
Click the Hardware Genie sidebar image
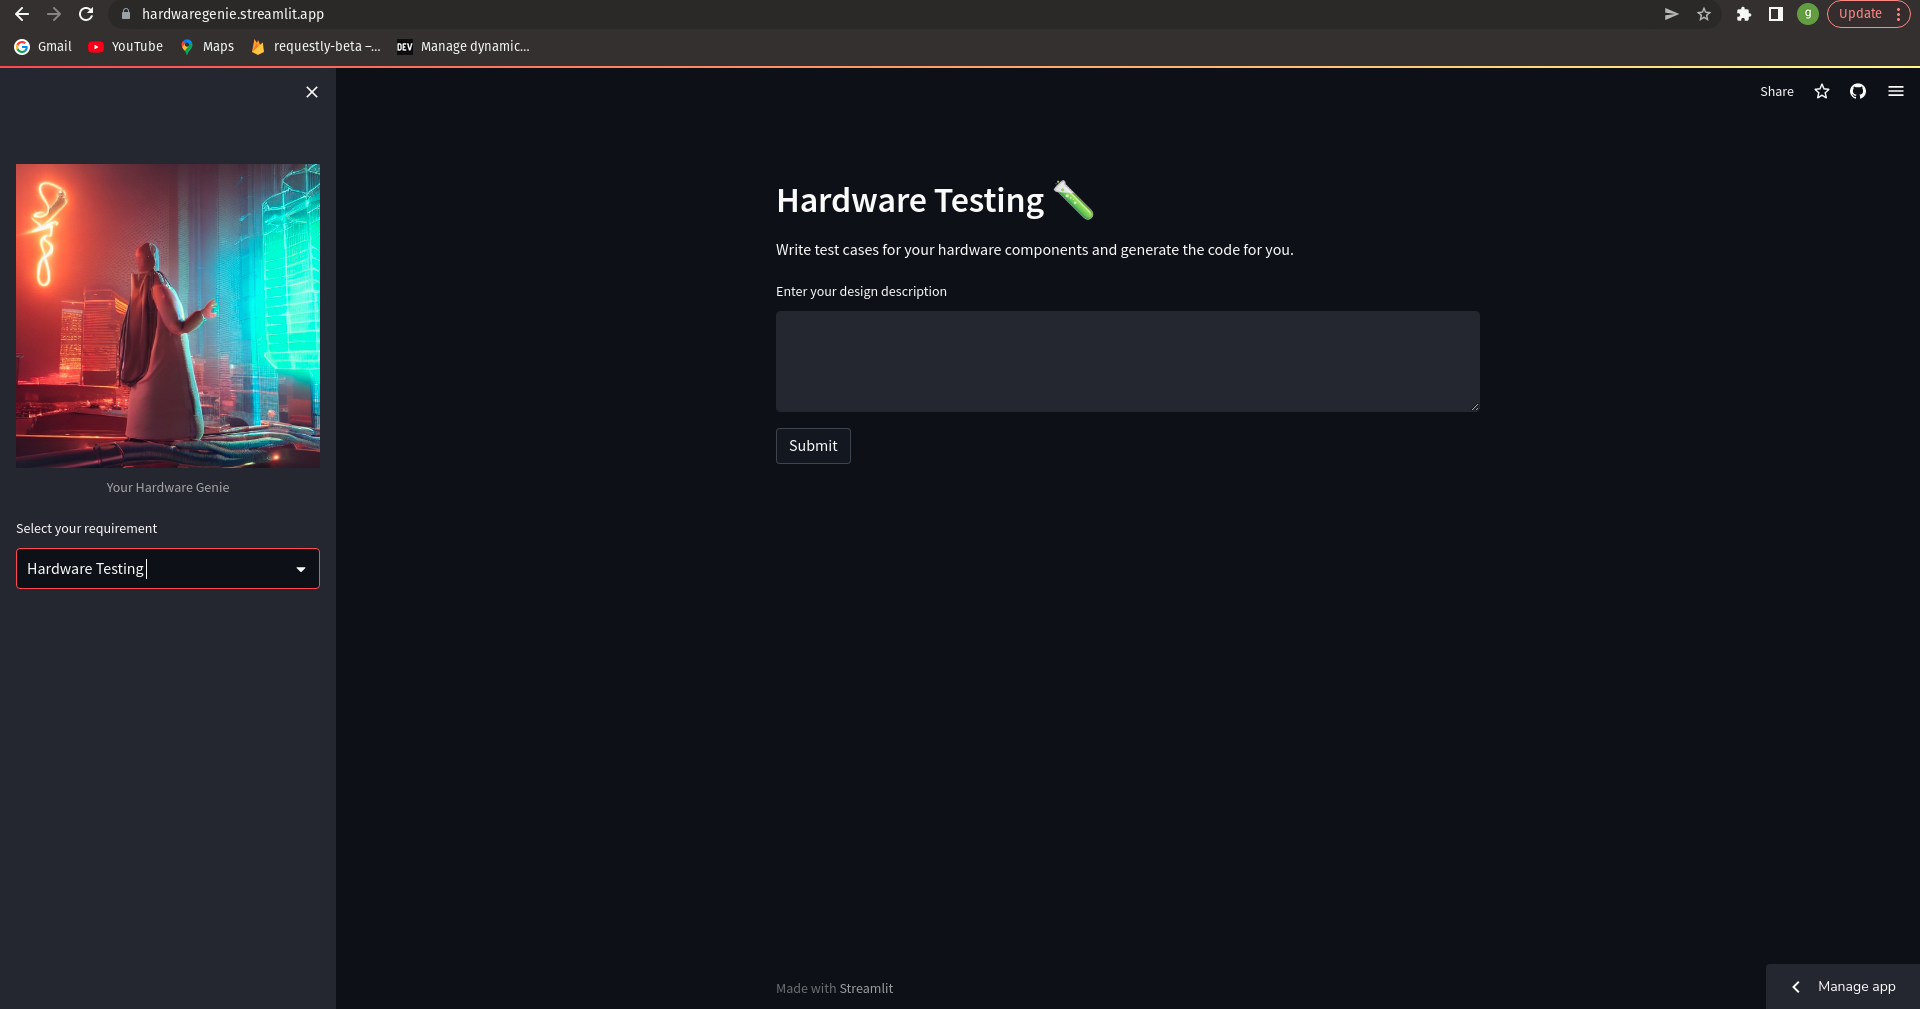(x=168, y=316)
